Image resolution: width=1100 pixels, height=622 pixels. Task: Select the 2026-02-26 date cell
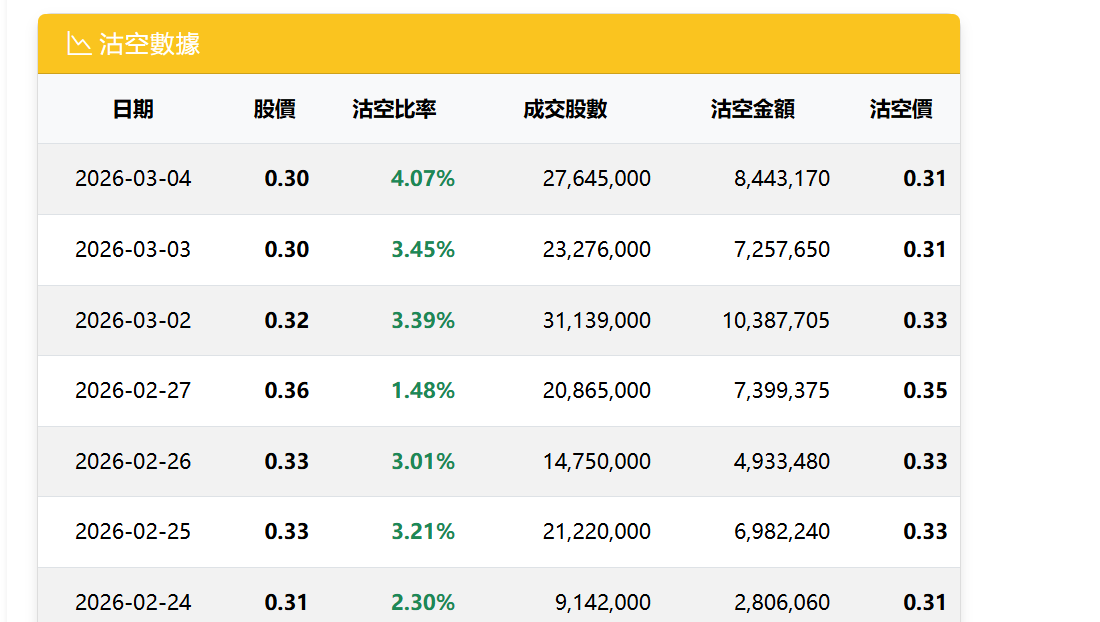(x=133, y=461)
